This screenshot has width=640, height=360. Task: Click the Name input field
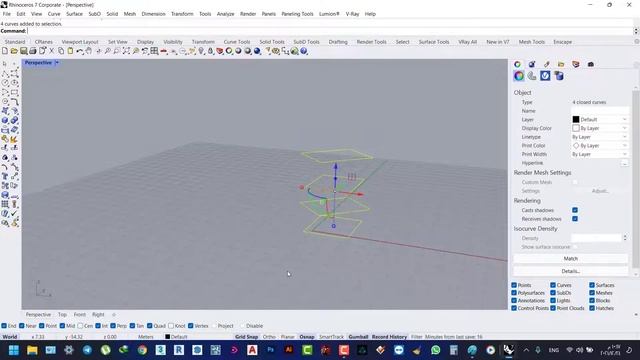[x=600, y=111]
